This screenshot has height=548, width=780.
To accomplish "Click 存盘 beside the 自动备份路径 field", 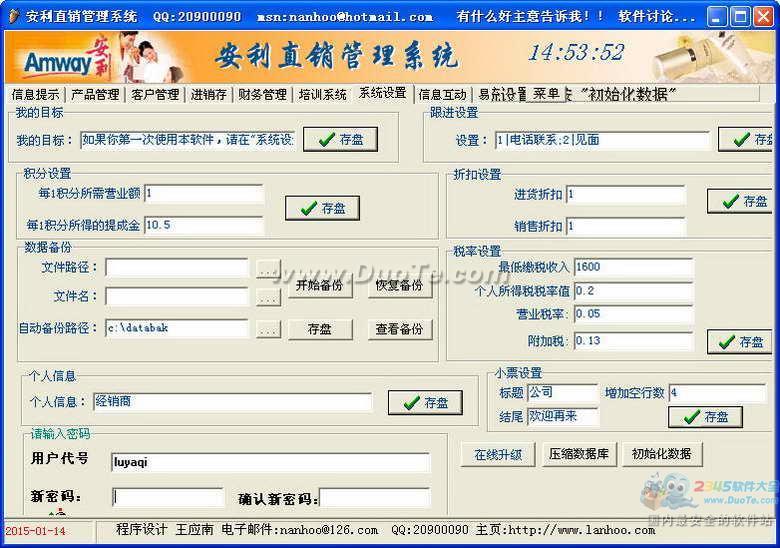I will point(320,329).
